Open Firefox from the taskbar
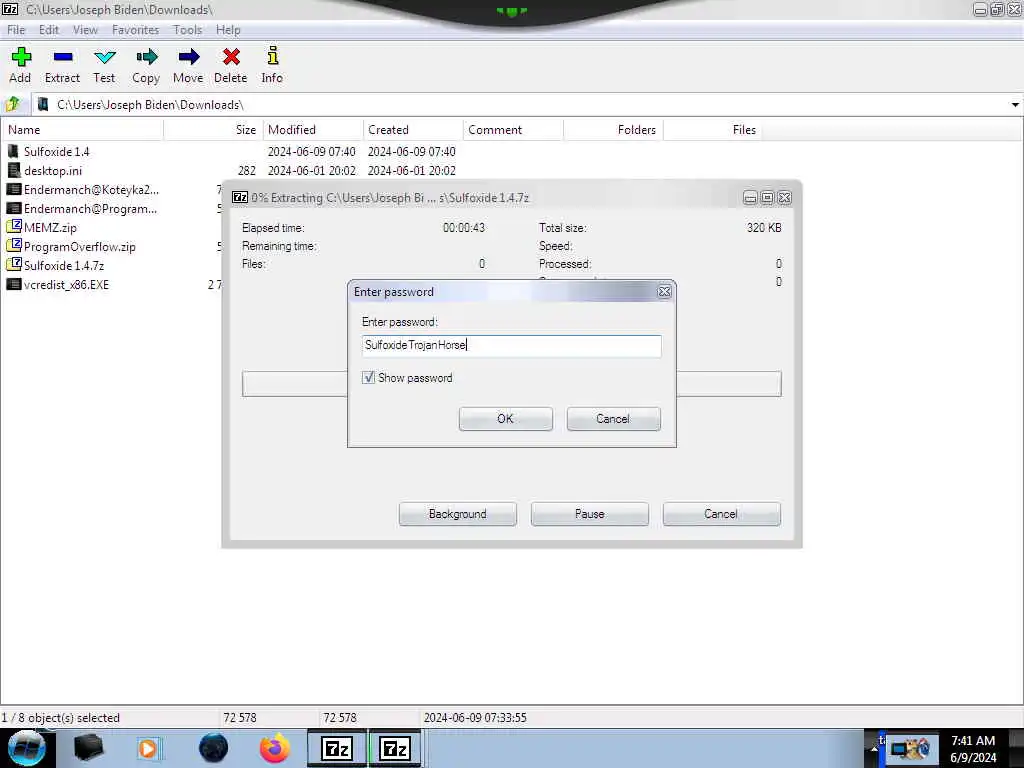Viewport: 1024px width, 768px height. click(x=275, y=748)
